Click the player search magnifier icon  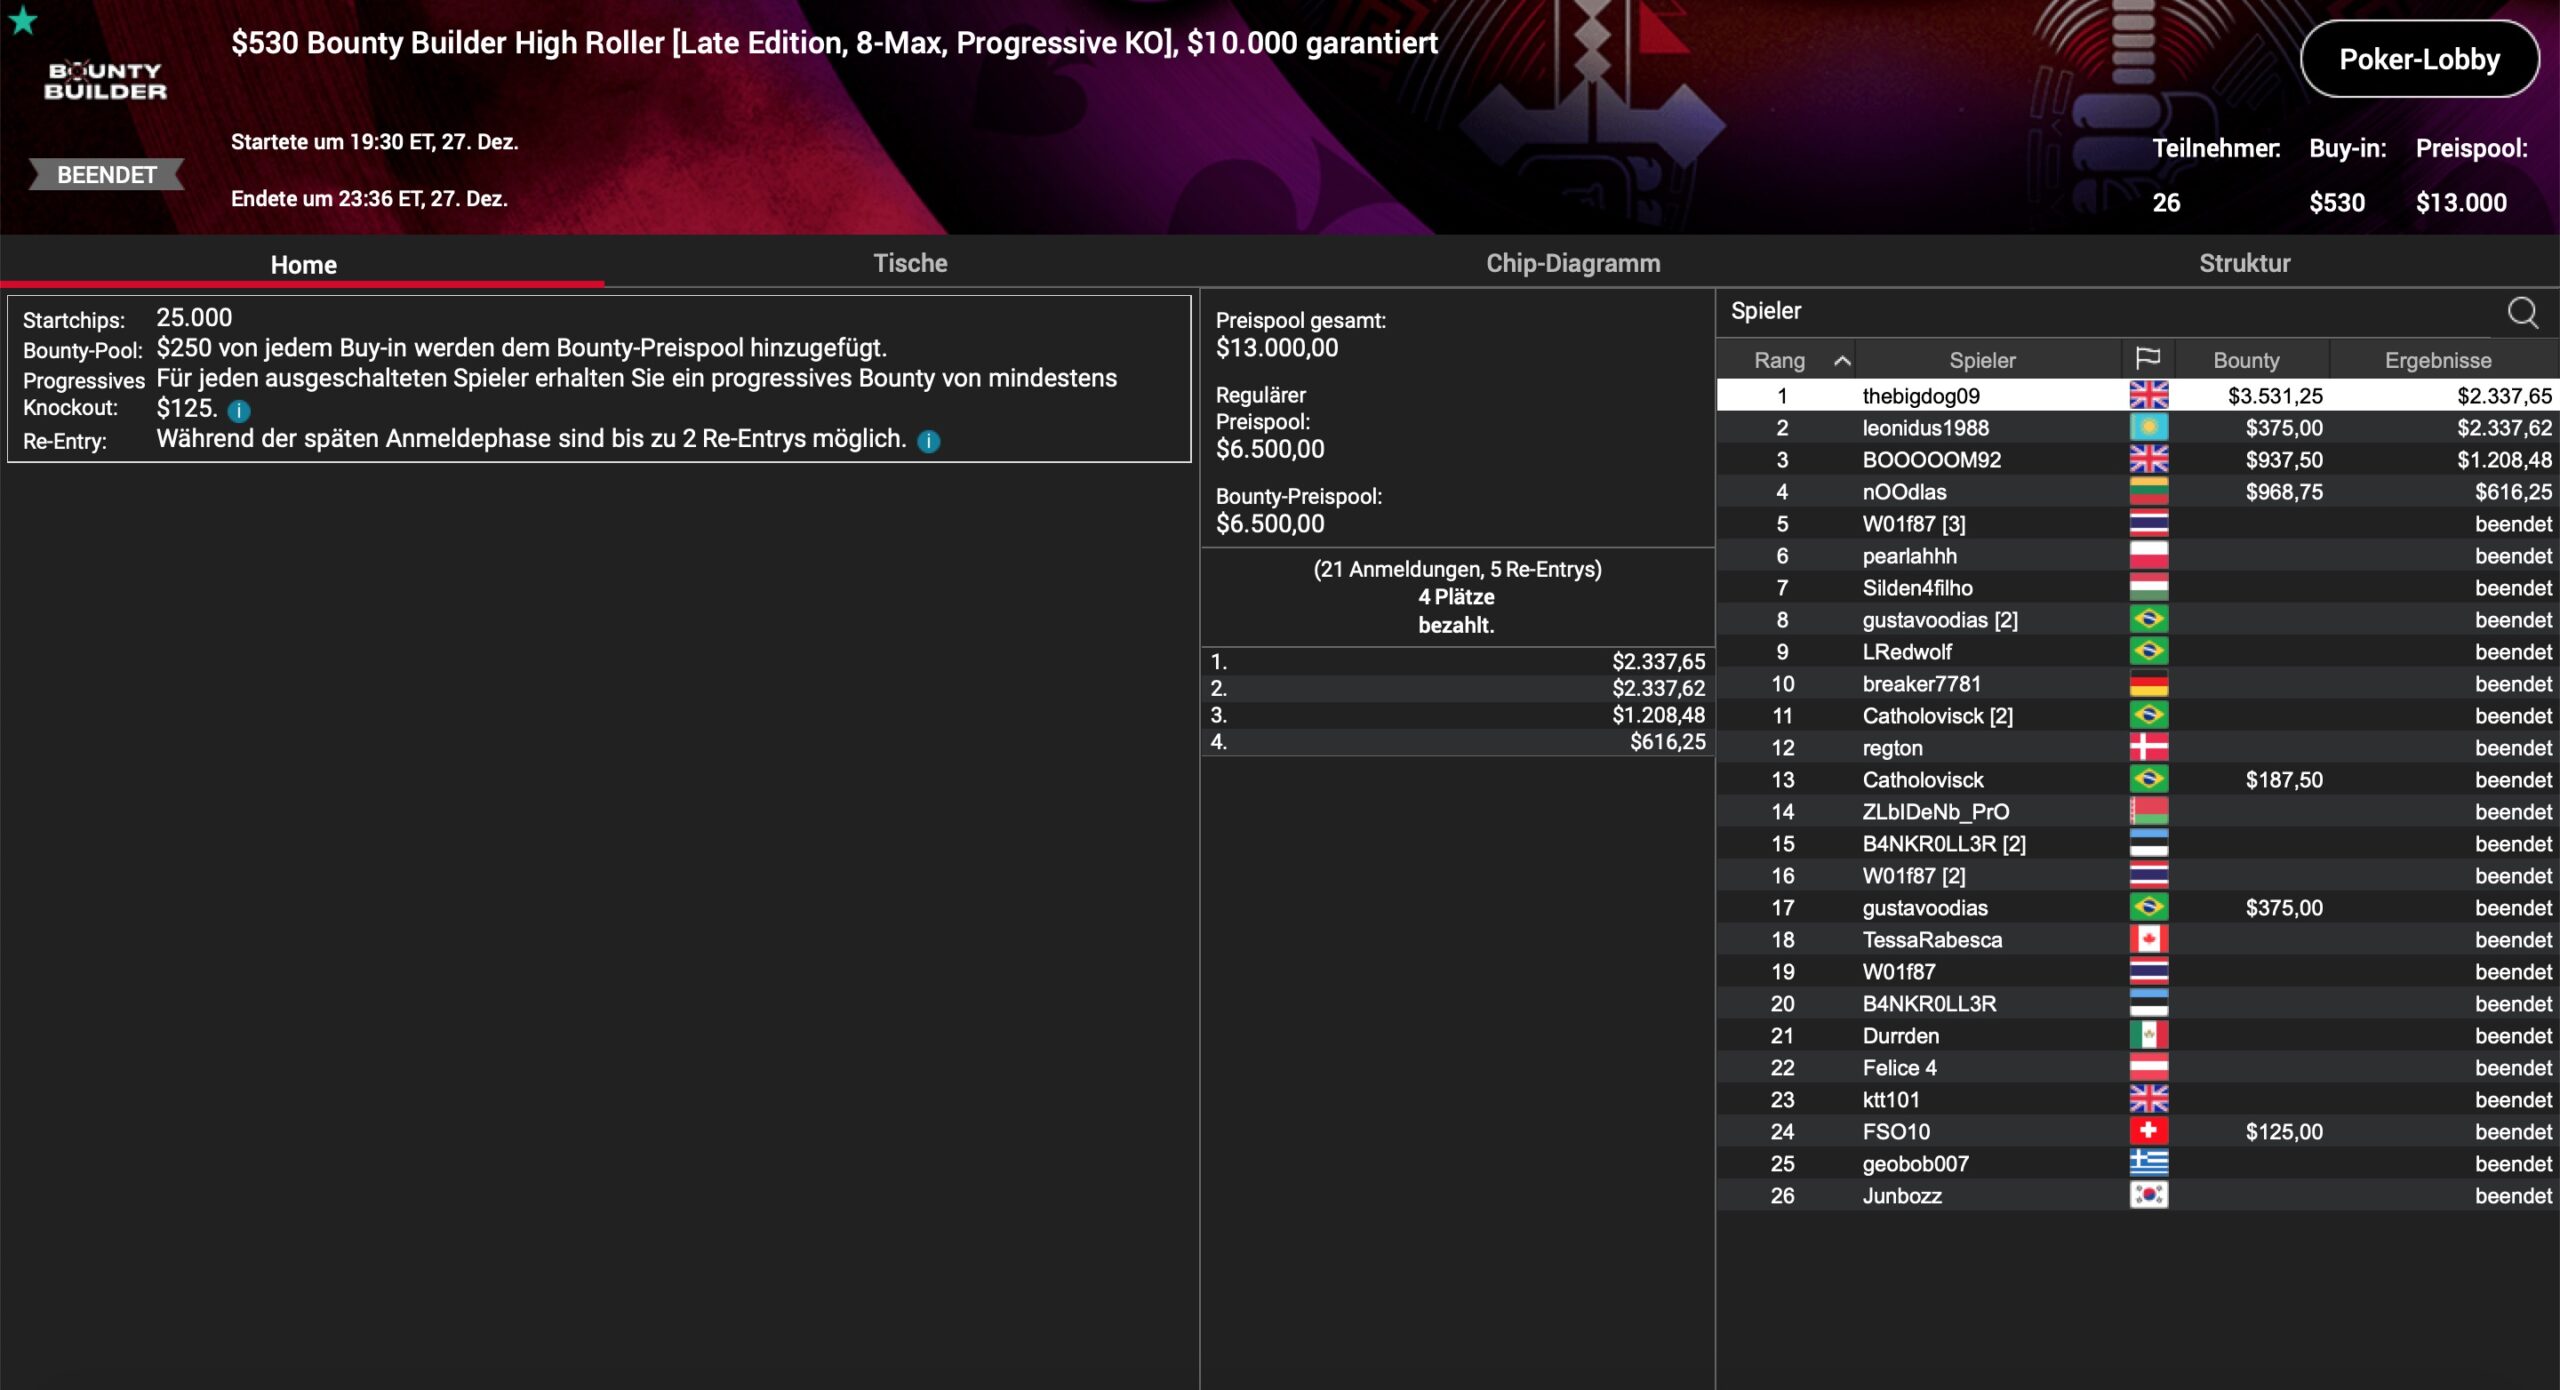point(2522,312)
